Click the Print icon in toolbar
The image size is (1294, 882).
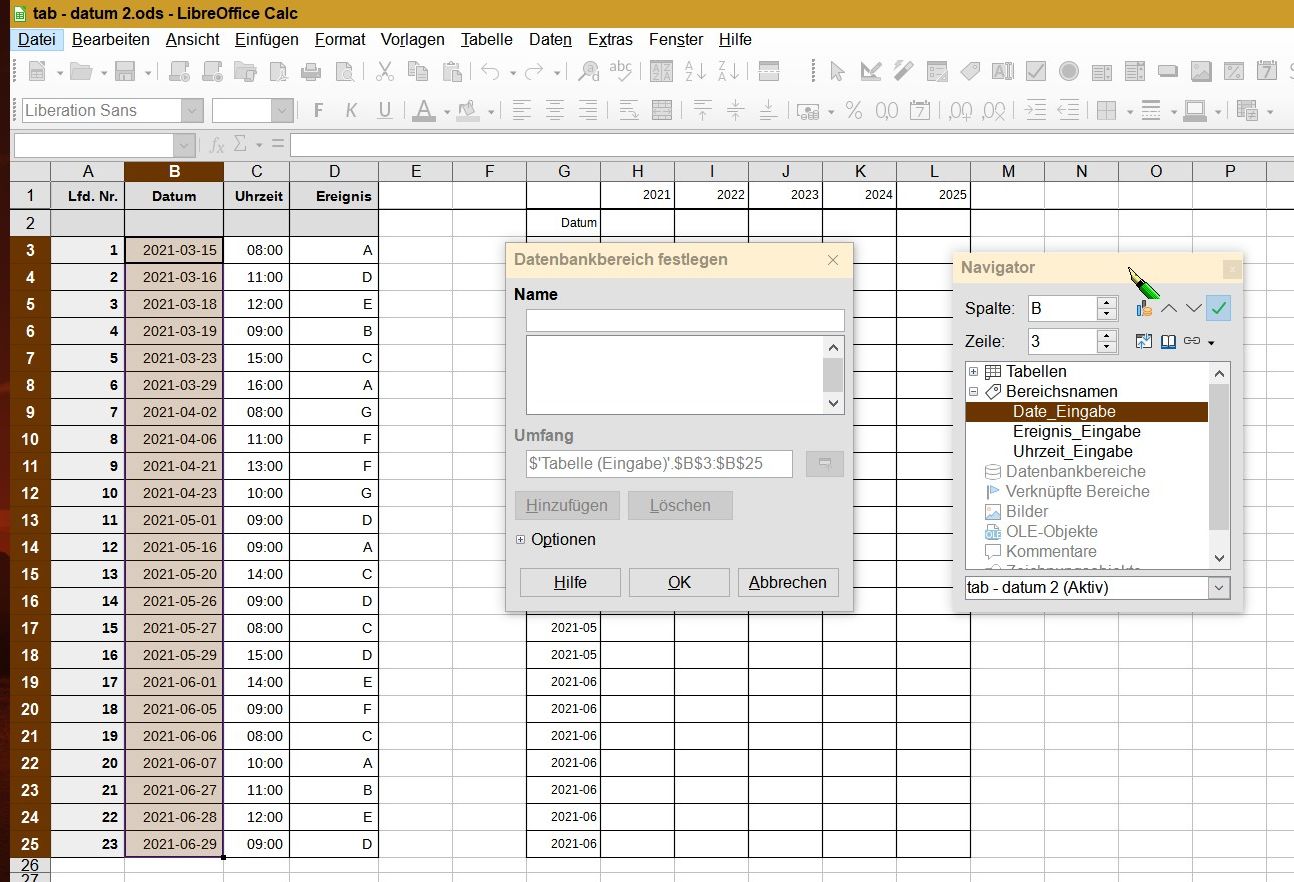coord(311,71)
